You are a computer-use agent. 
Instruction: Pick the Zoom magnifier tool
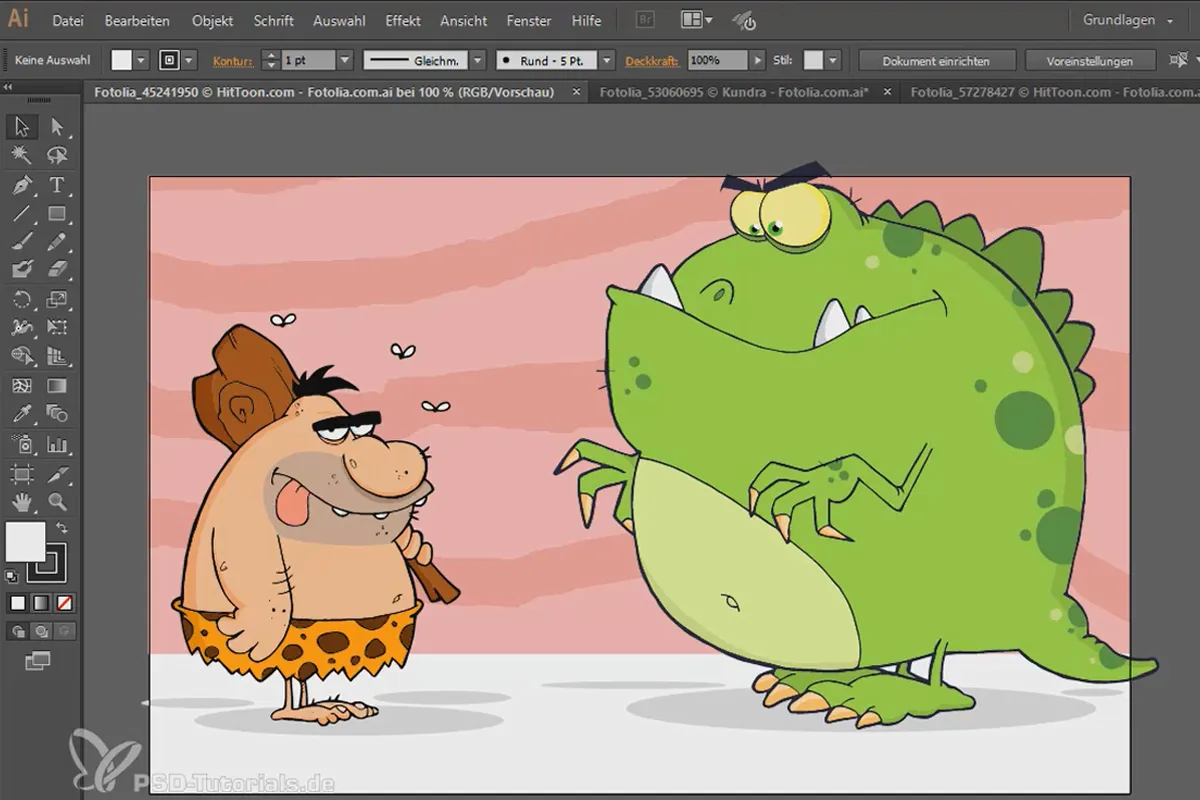(57, 502)
